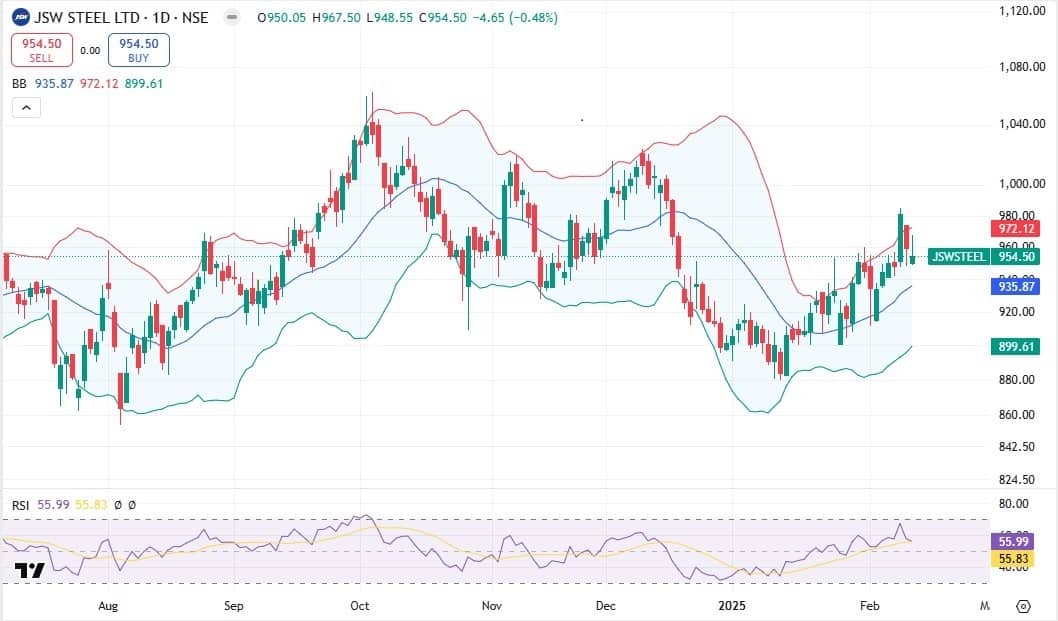Collapse the indicator legend with the chevron arrow
The width and height of the screenshot is (1058, 621).
(x=26, y=108)
